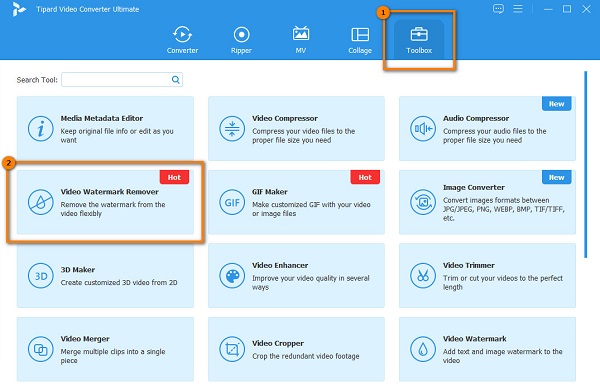
Task: Go to the Collage tab
Action: point(360,40)
